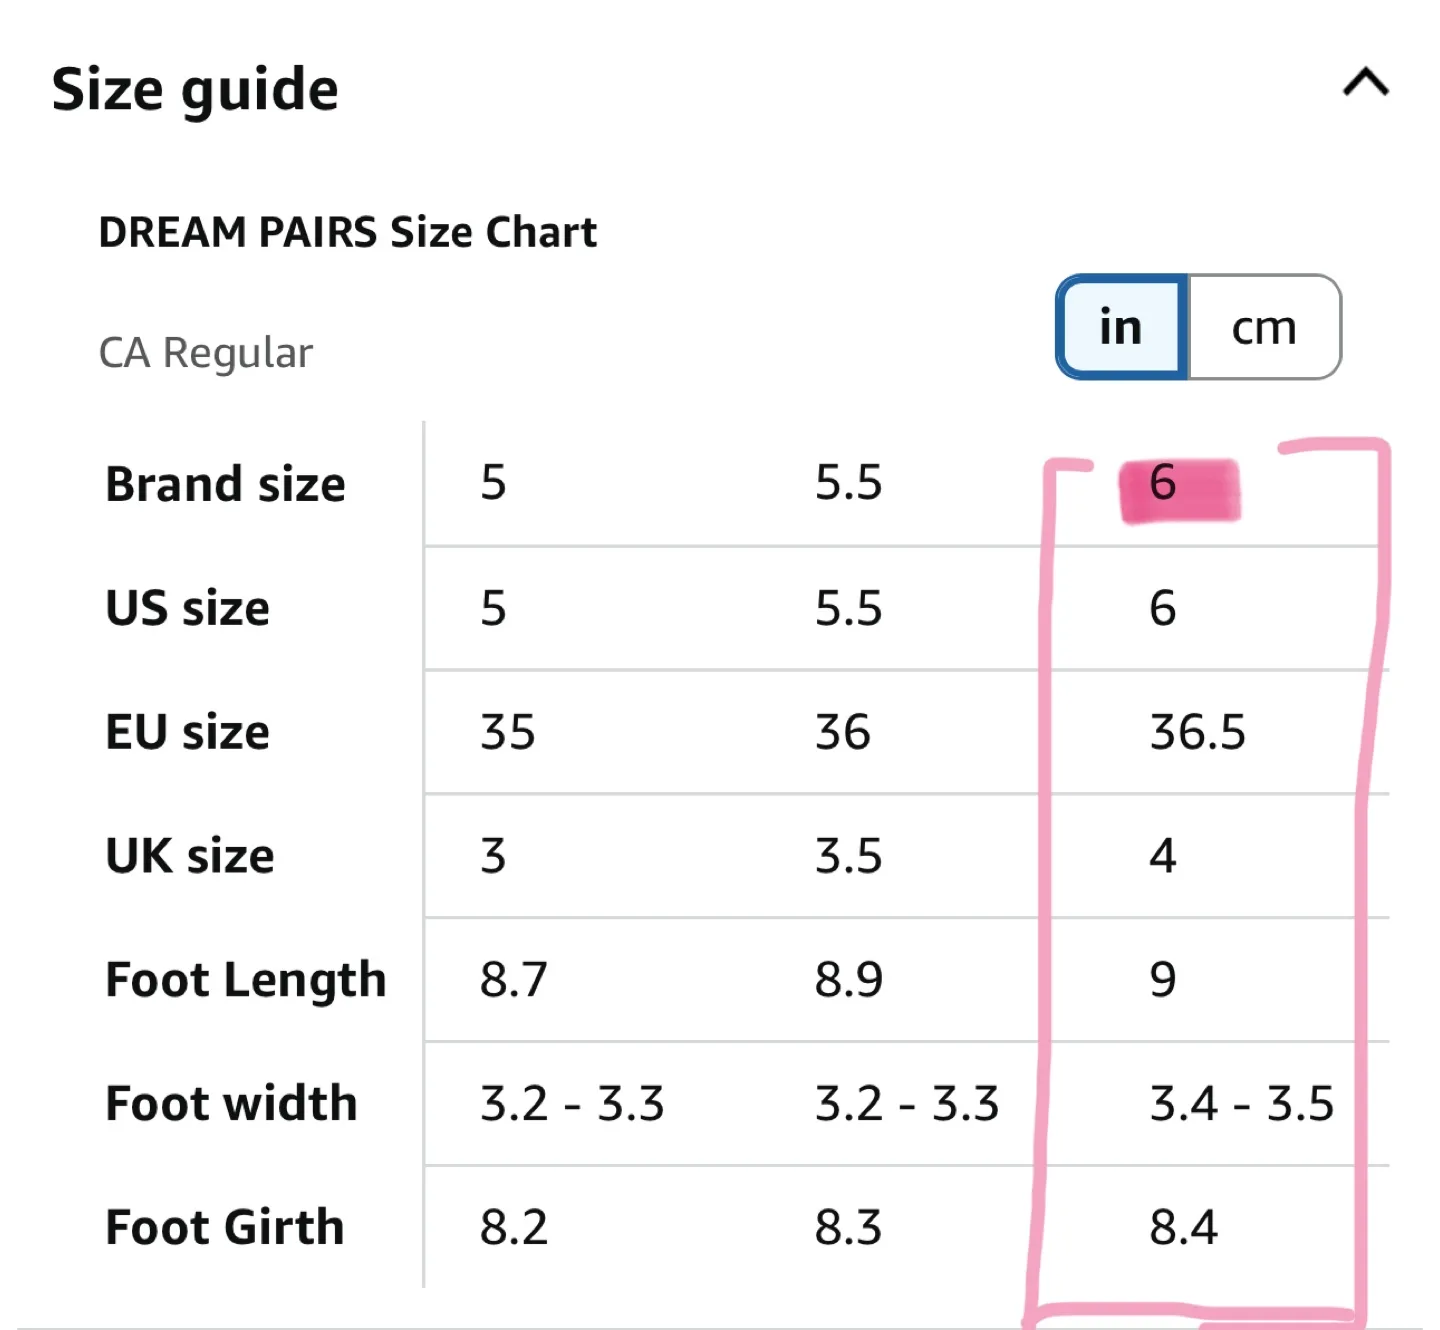Select Brand size value 5.5
This screenshot has height=1330, width=1440.
point(848,484)
